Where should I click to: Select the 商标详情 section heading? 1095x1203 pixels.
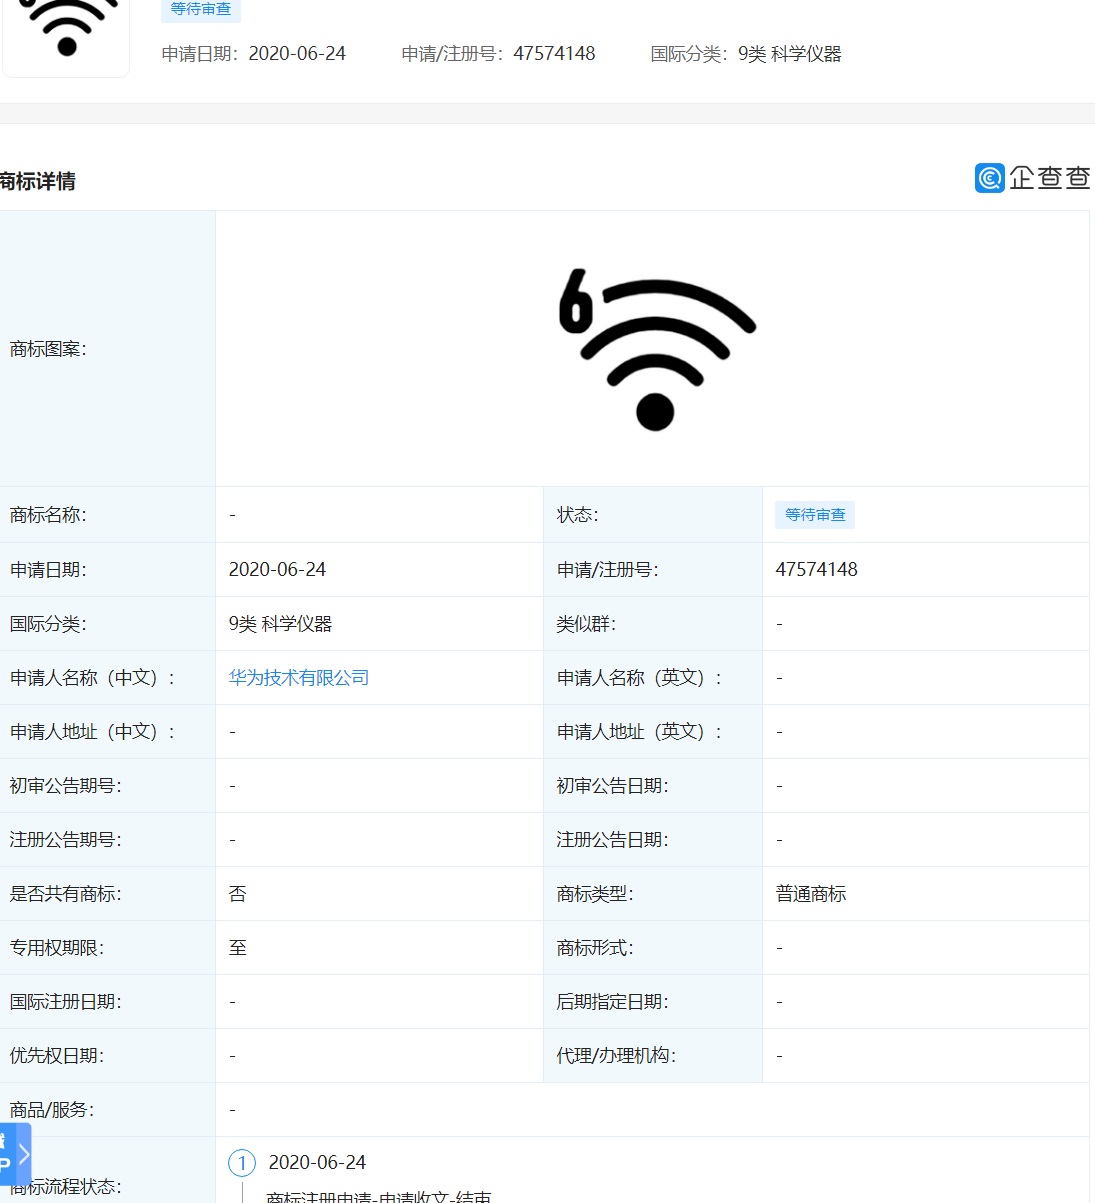[x=38, y=182]
